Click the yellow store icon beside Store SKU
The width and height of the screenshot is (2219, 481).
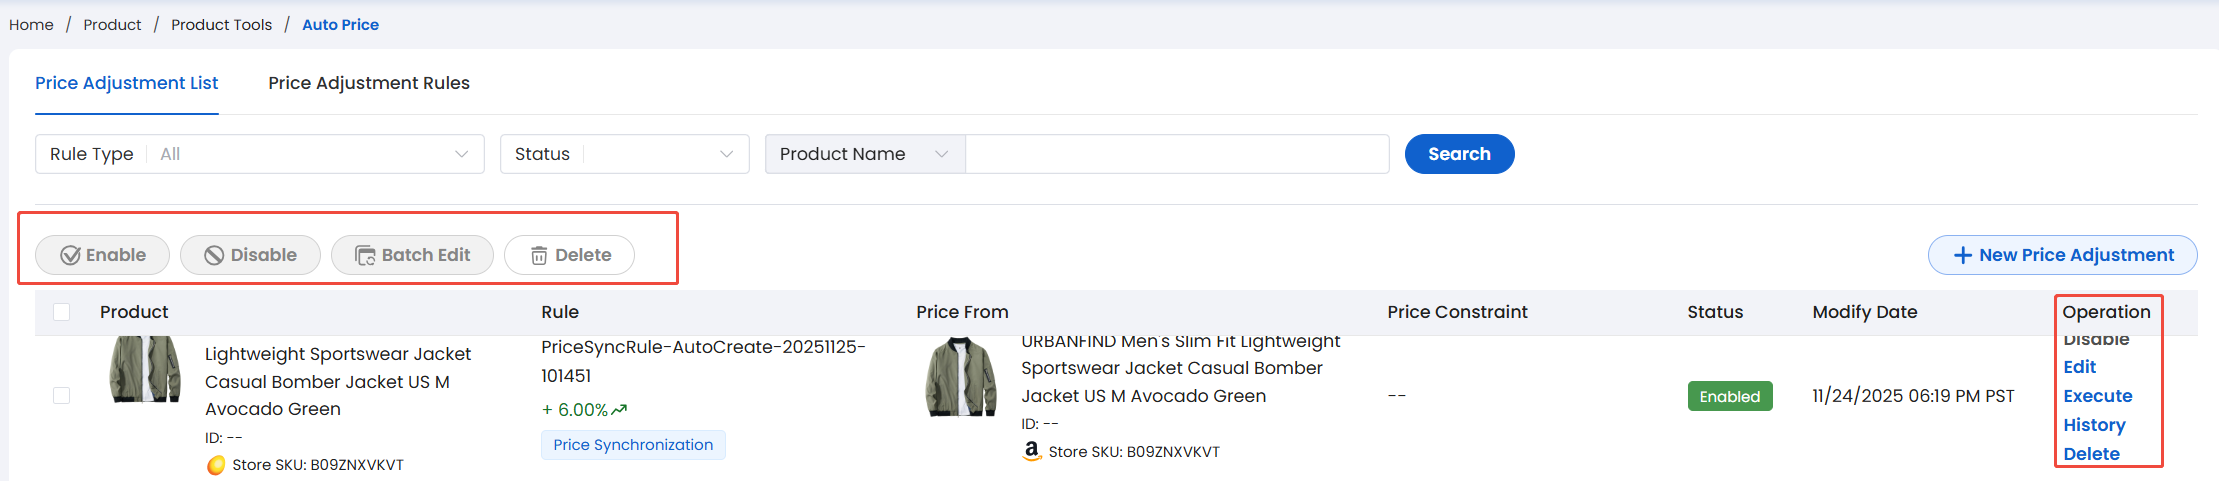(x=216, y=465)
